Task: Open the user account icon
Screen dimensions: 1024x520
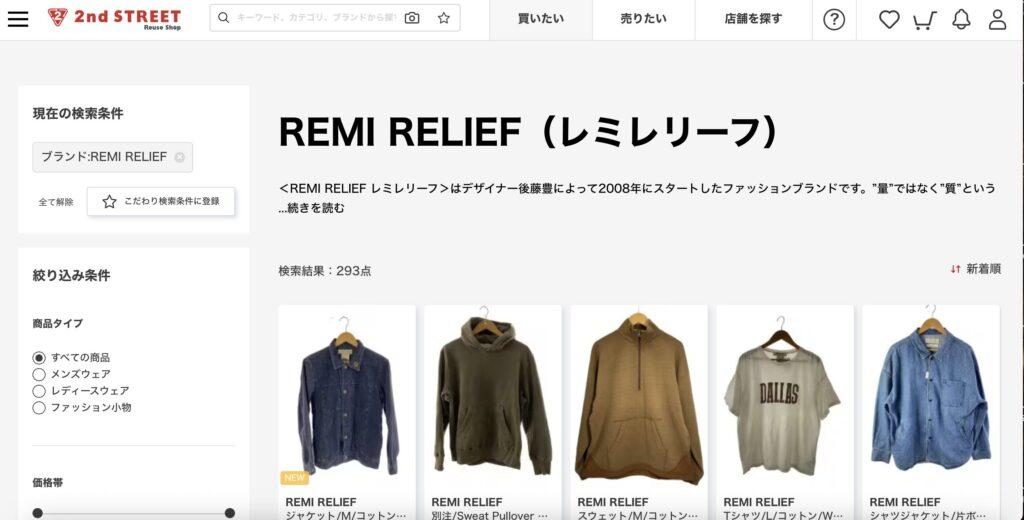Action: pos(997,20)
